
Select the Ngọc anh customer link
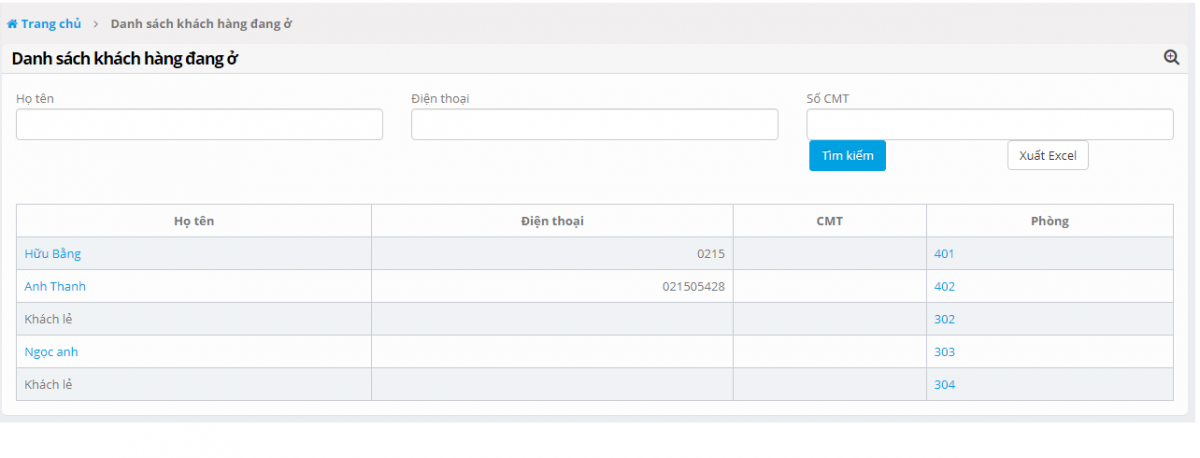pos(51,352)
